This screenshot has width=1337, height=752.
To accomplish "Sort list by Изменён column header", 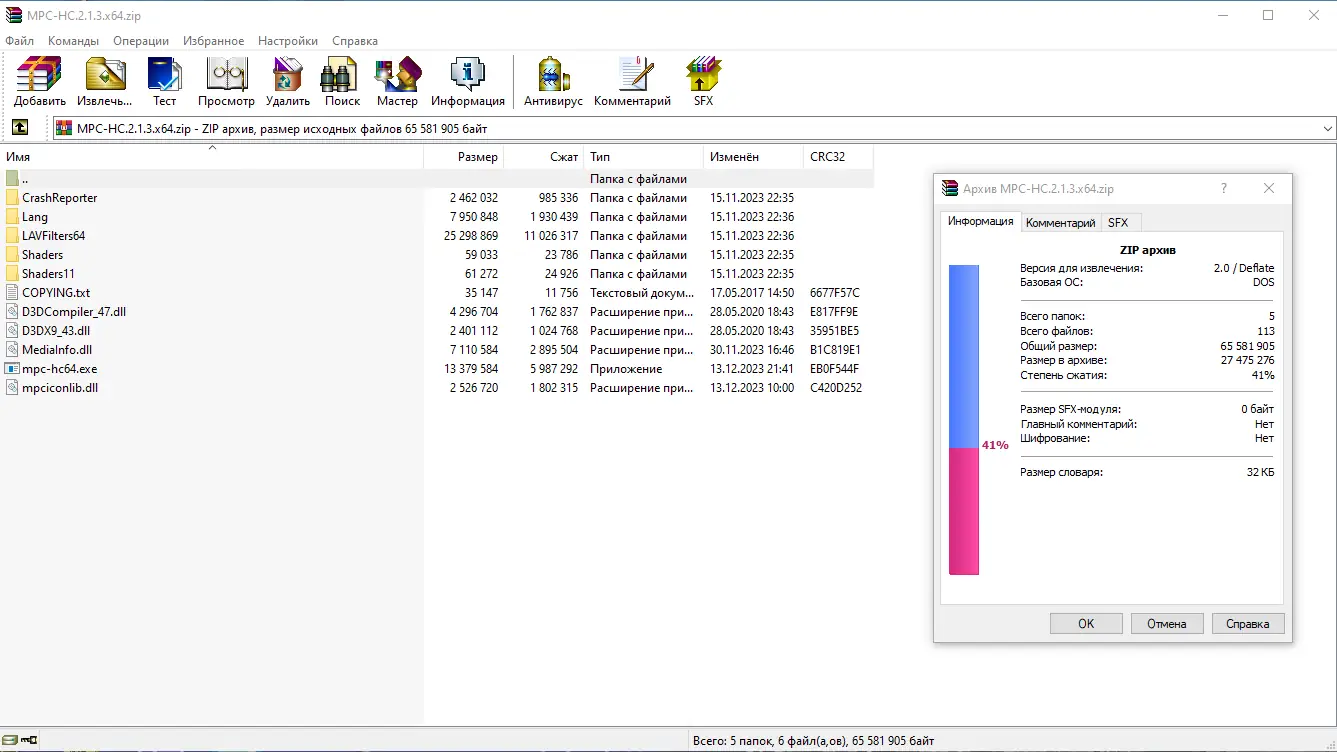I will 753,157.
